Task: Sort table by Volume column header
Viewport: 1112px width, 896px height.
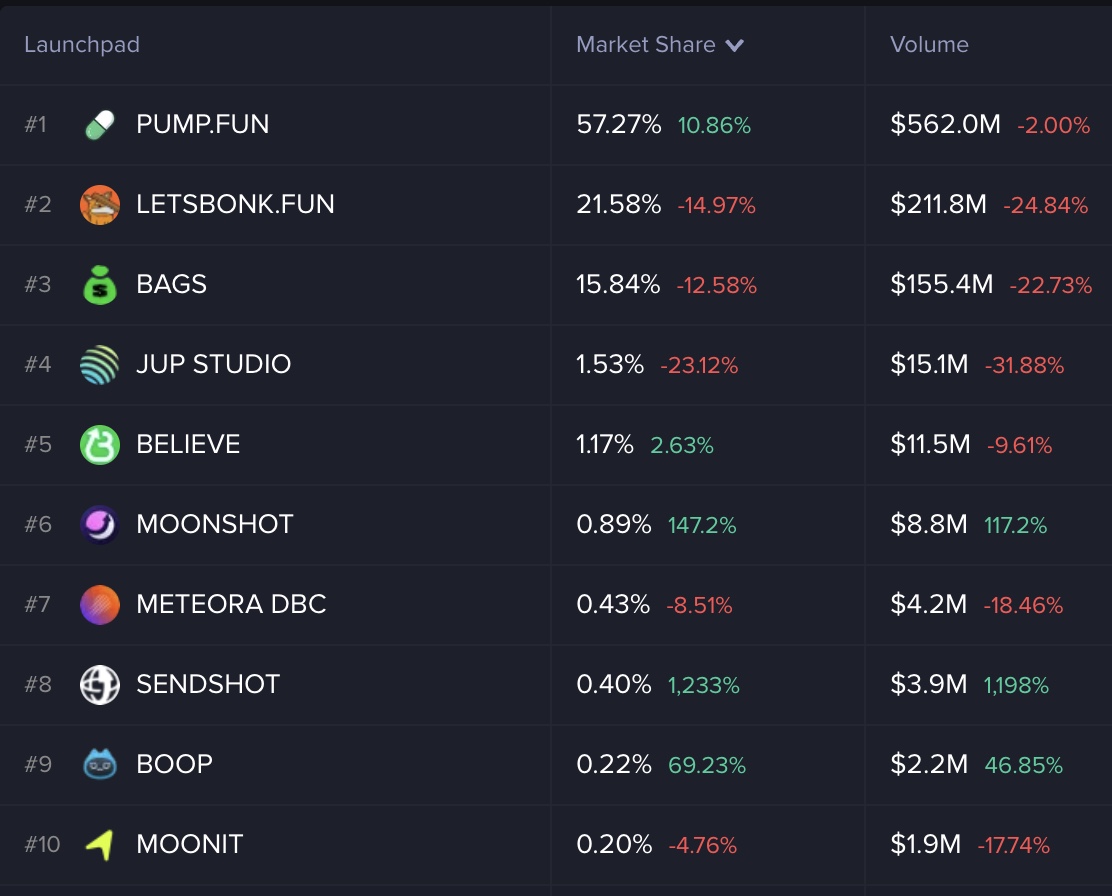Action: click(x=929, y=45)
